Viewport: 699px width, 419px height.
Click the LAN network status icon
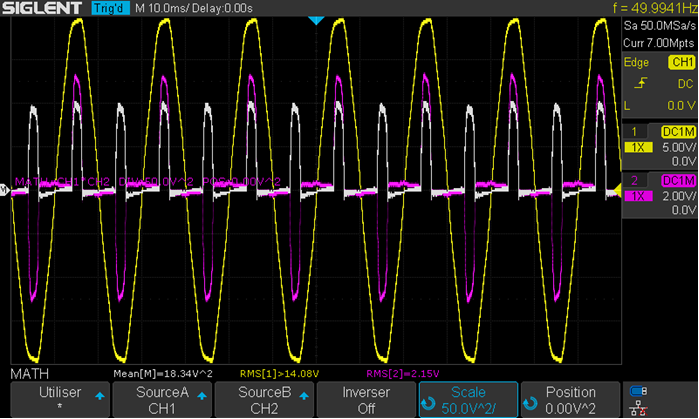point(638,408)
